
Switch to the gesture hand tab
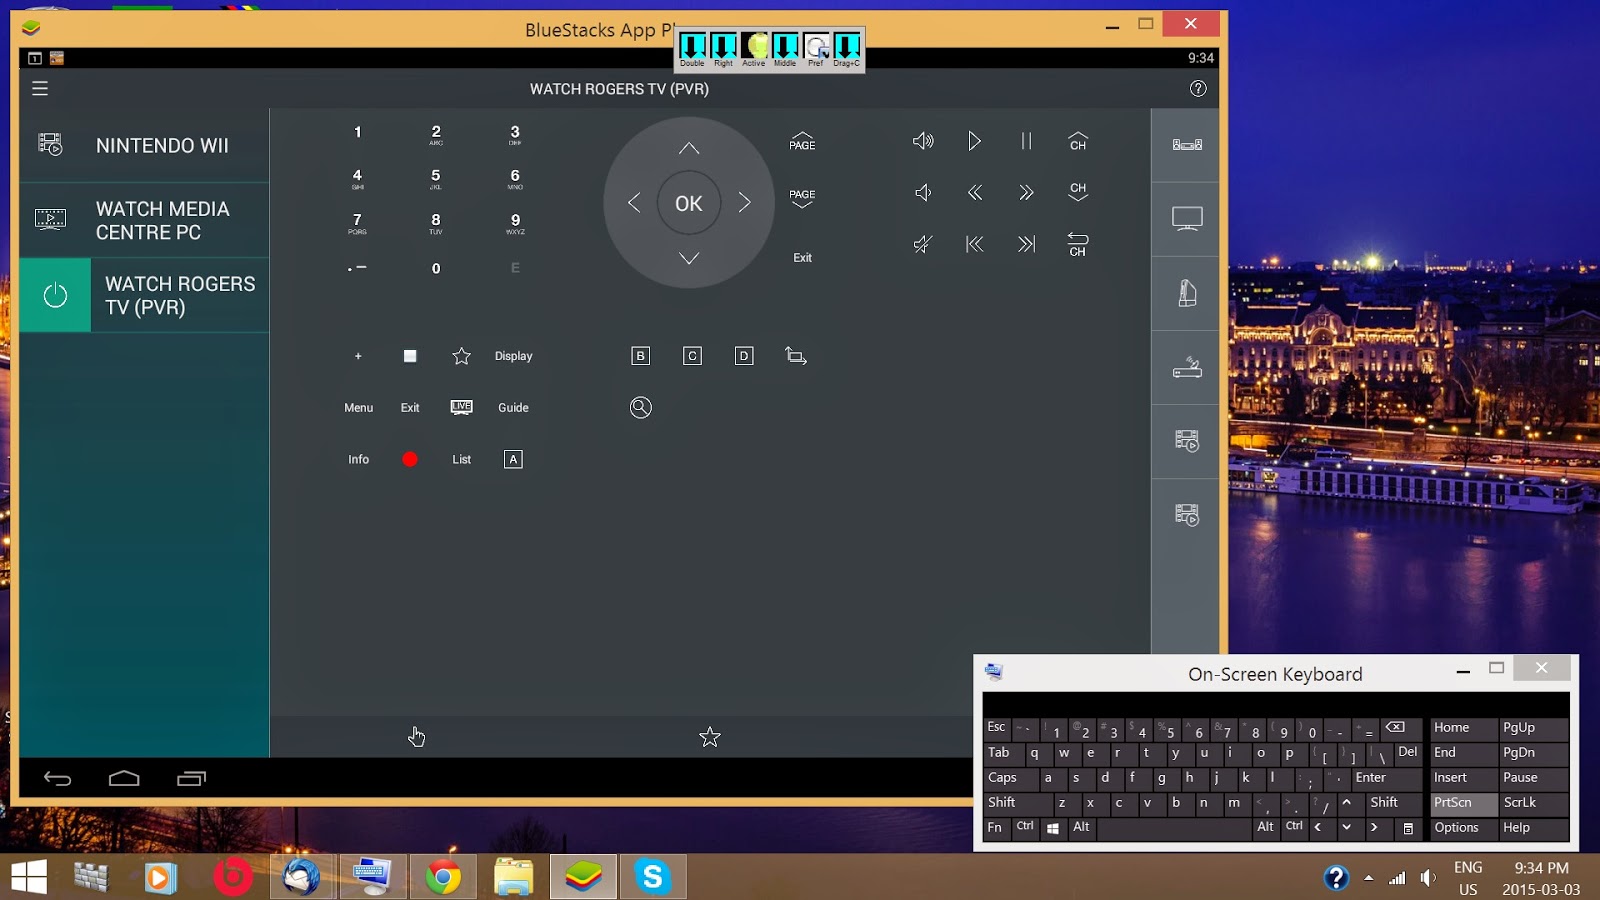[416, 737]
